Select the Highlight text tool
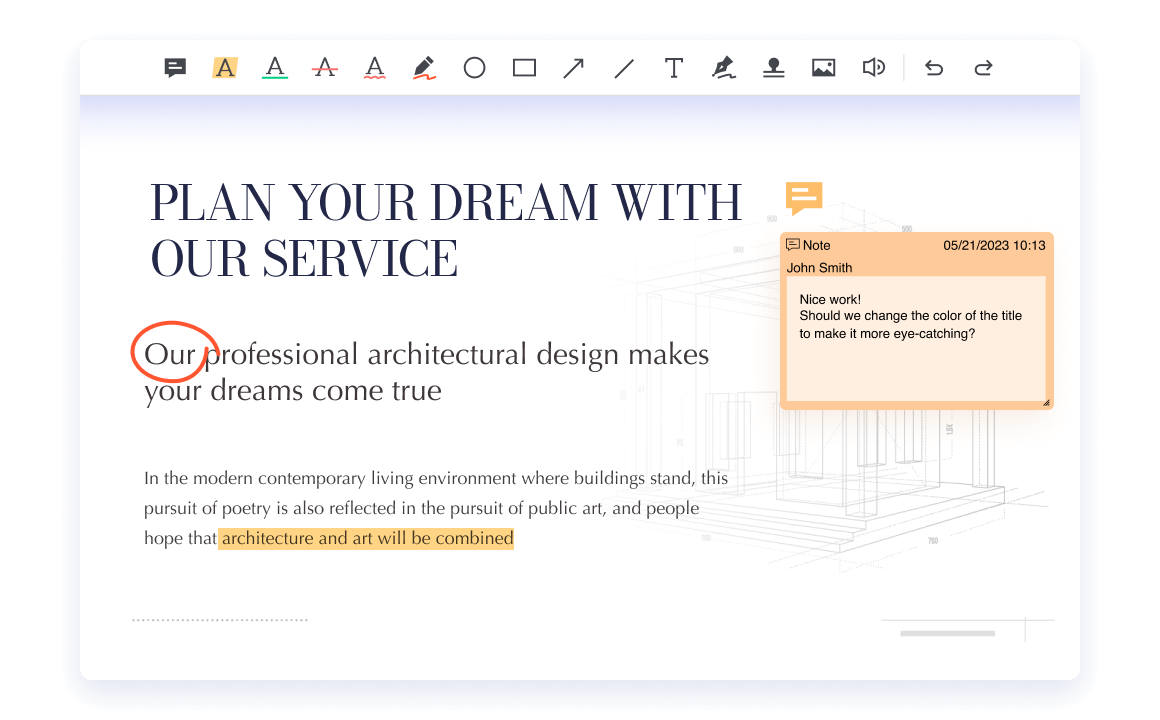The image size is (1160, 720). 225,68
